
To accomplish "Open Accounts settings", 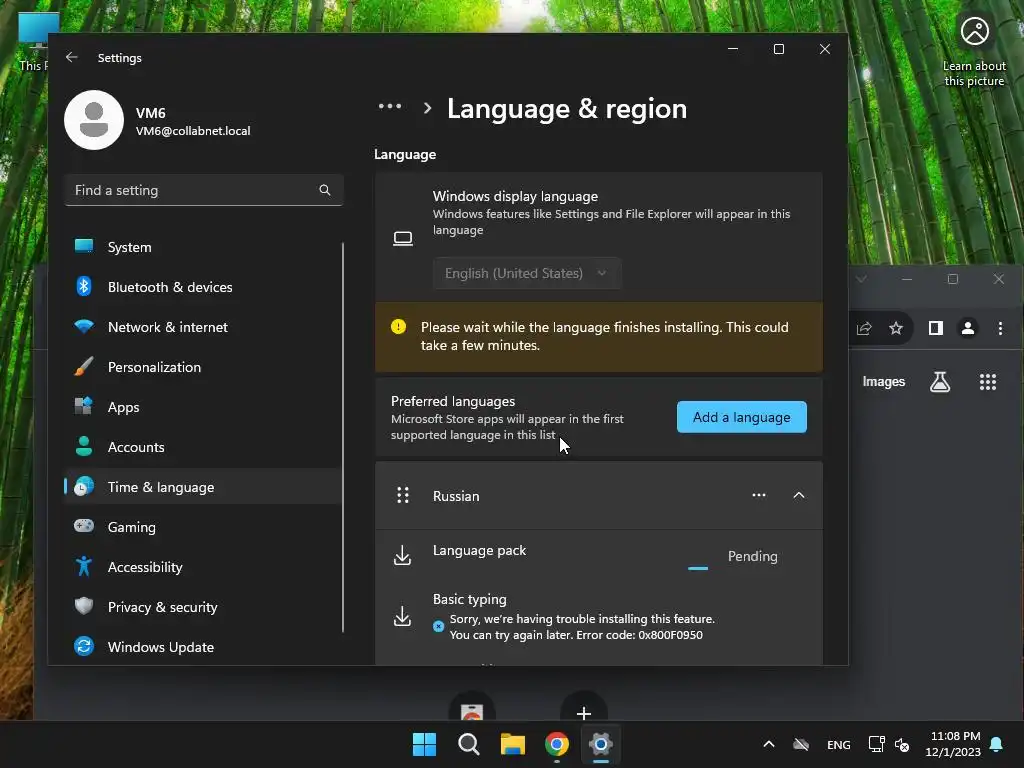I will 202,447.
